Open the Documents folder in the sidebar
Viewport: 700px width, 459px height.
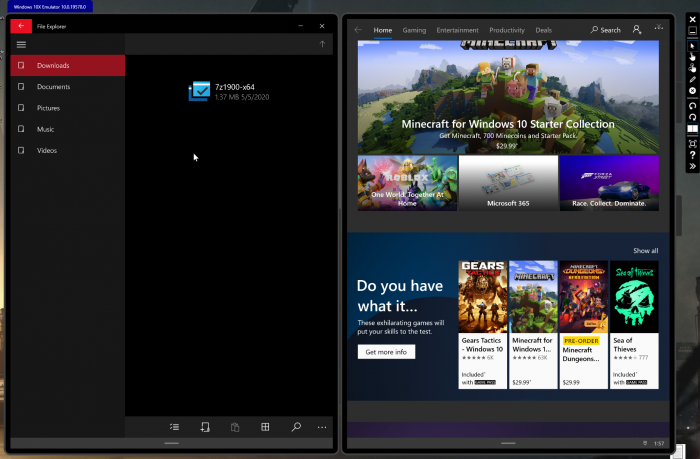click(x=67, y=87)
